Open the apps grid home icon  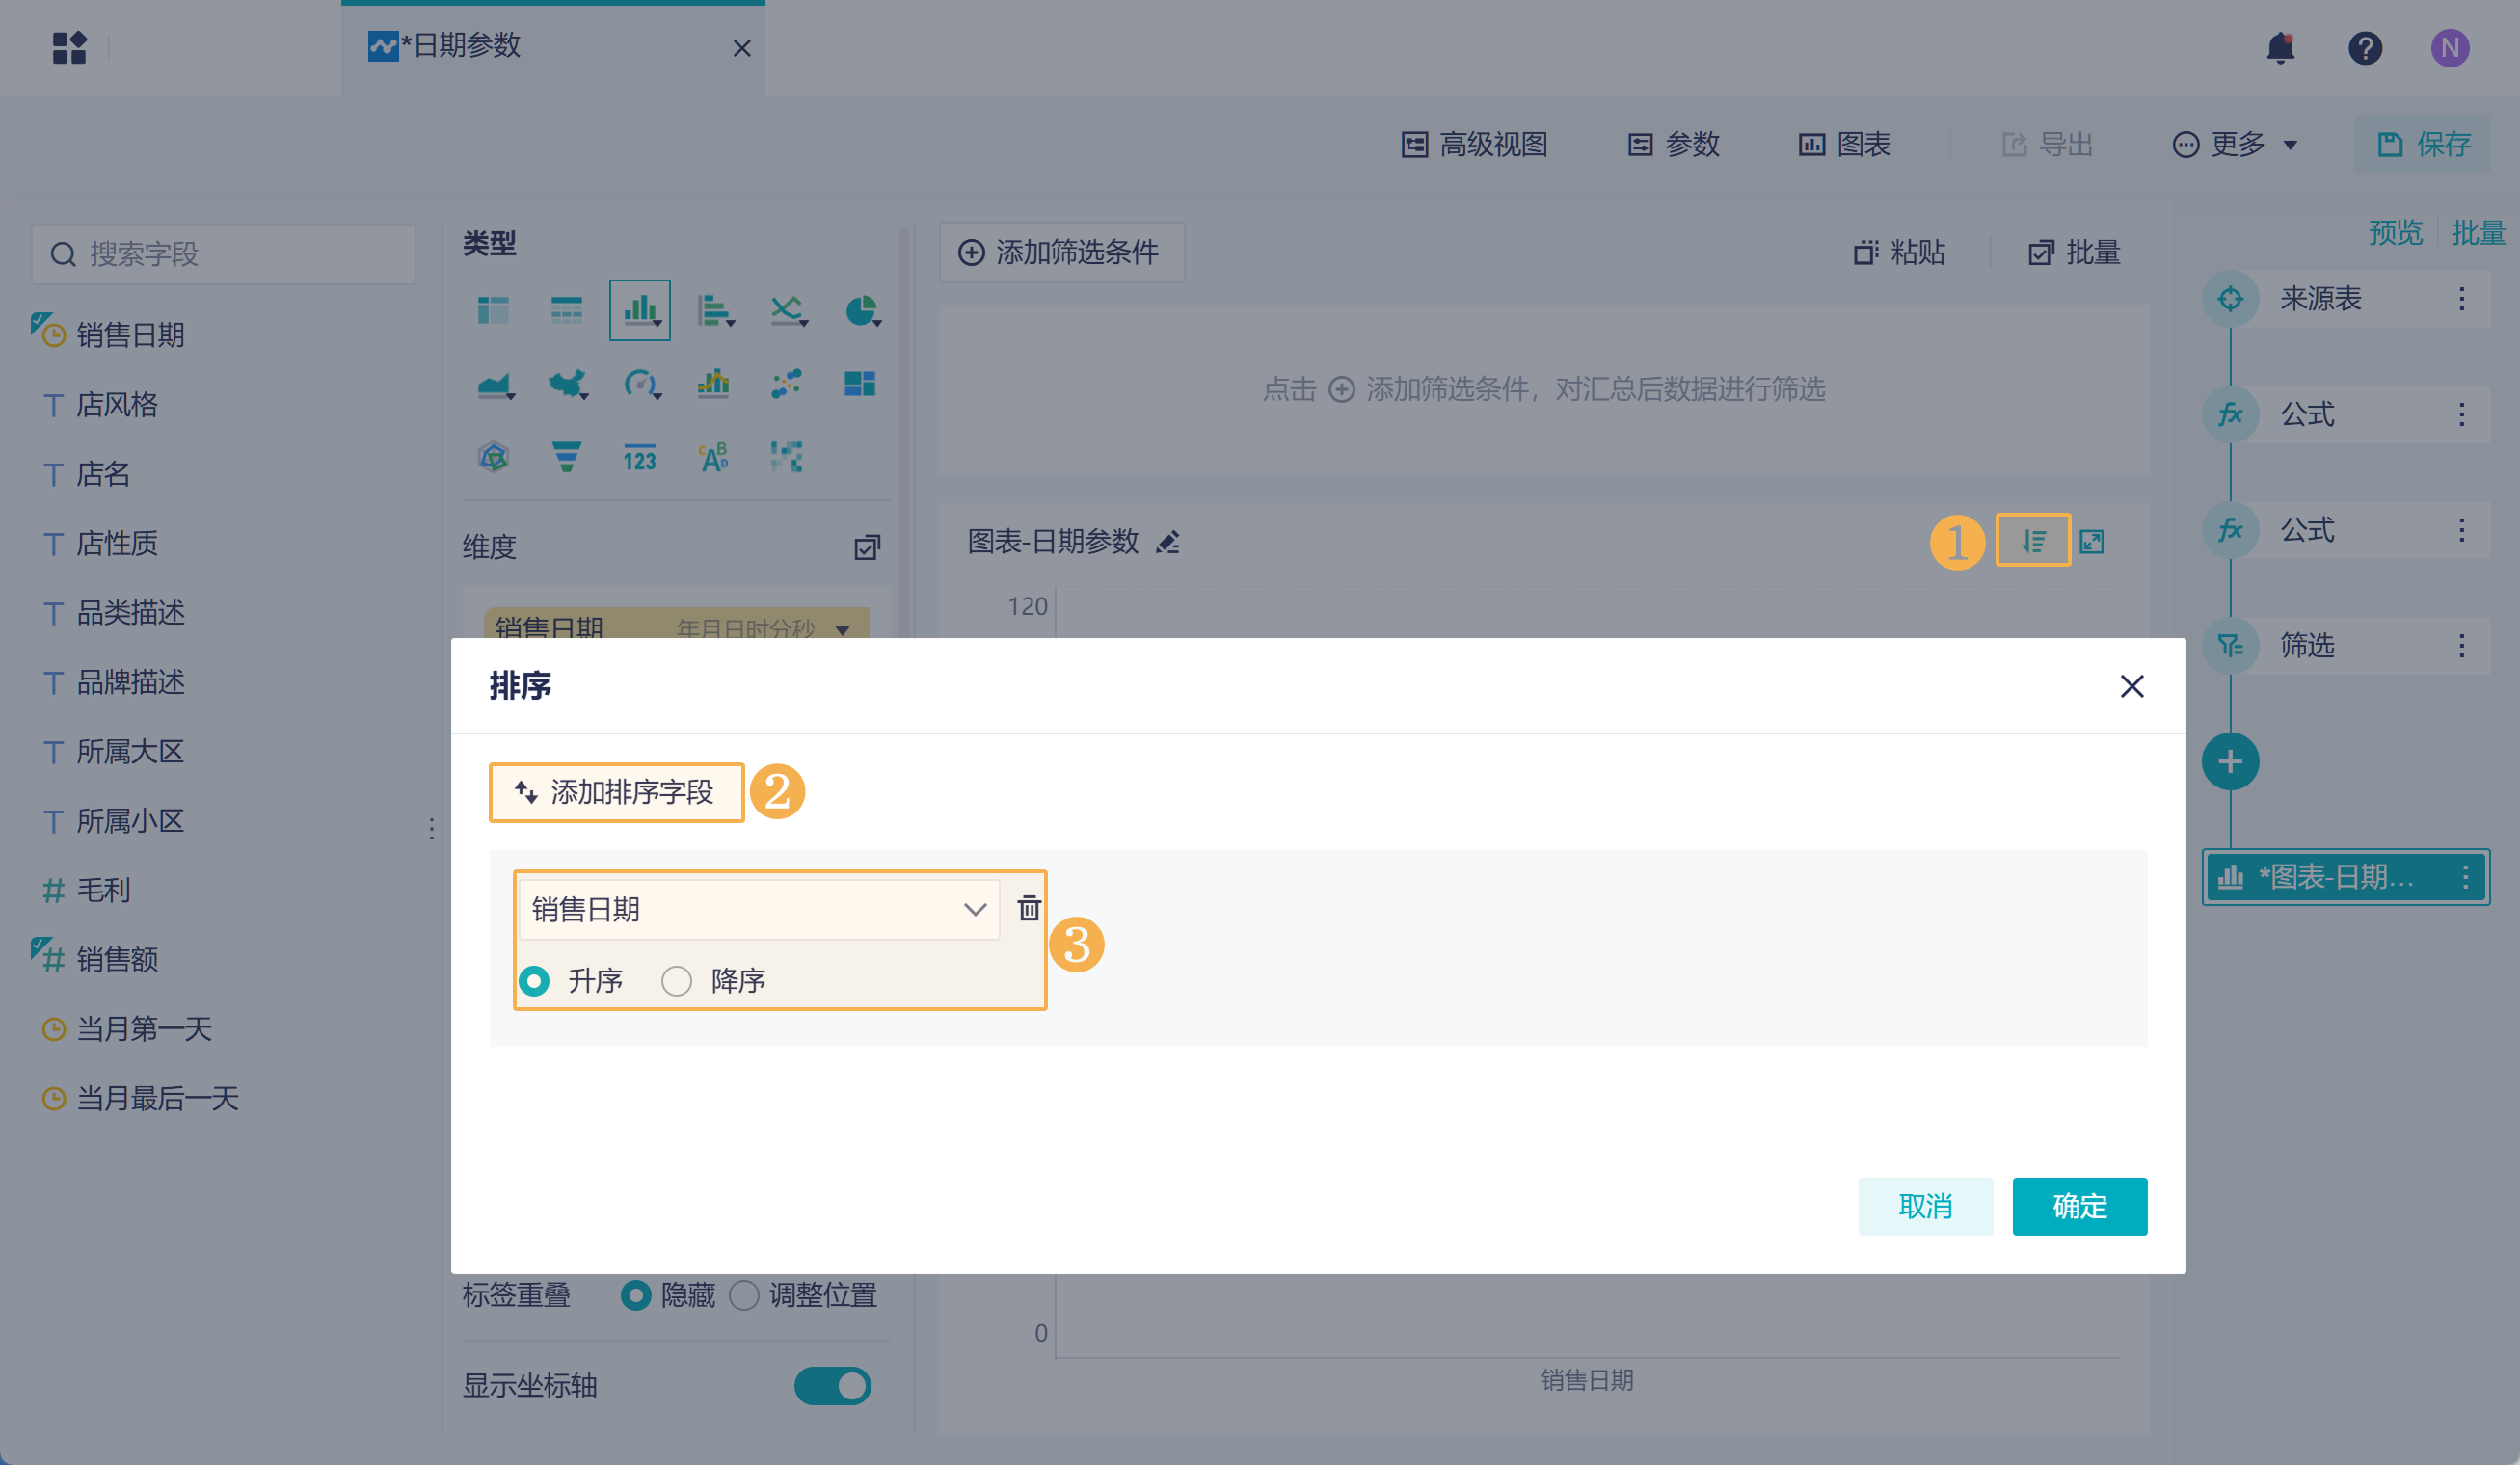tap(70, 47)
